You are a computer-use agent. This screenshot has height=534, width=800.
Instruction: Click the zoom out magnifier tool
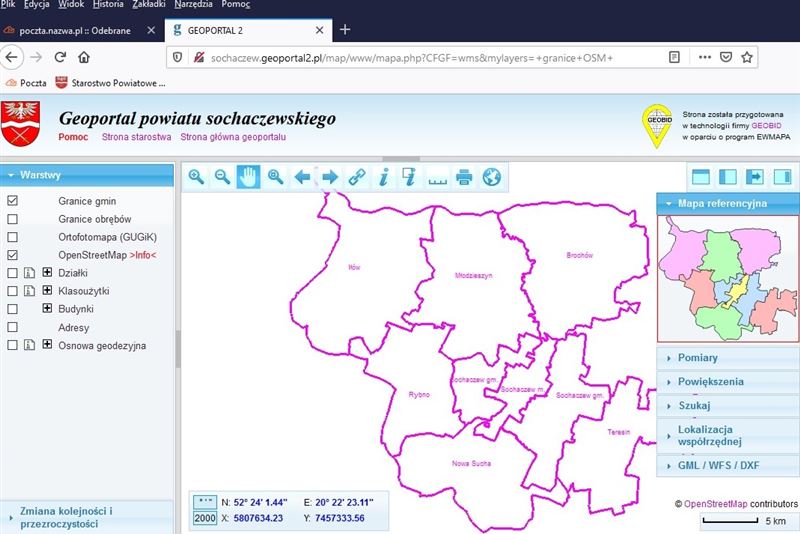223,177
